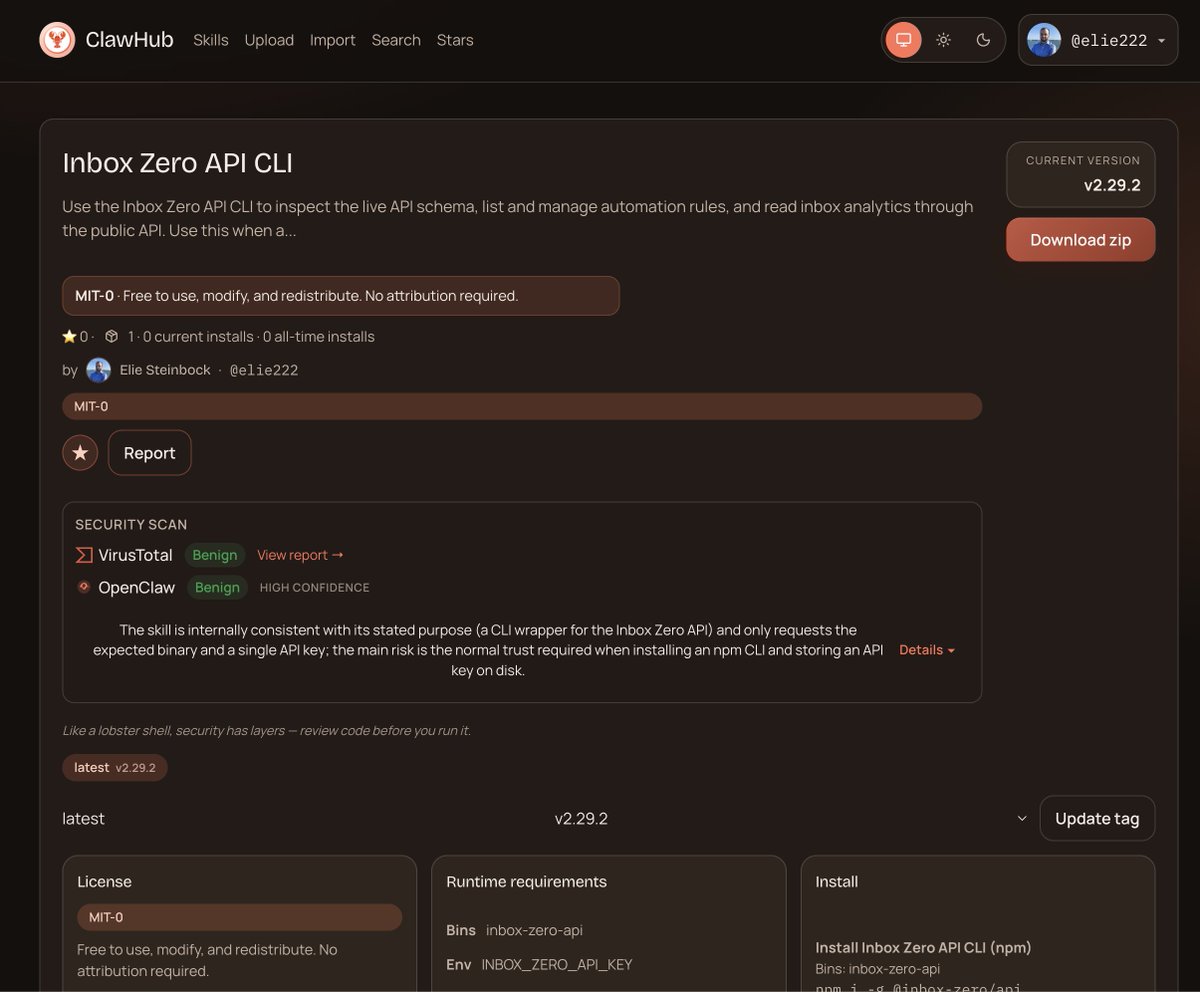
Task: Click the Update tag button
Action: click(1097, 818)
